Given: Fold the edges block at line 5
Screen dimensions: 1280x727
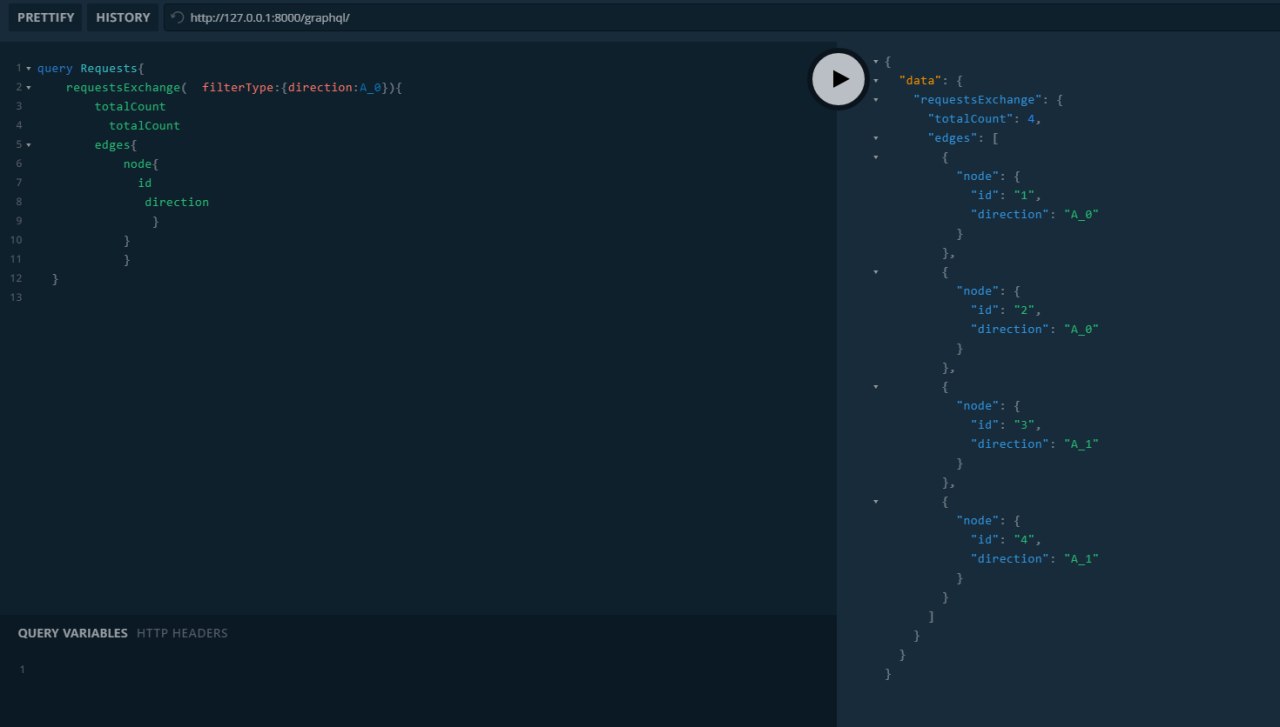Looking at the screenshot, I should pos(28,144).
